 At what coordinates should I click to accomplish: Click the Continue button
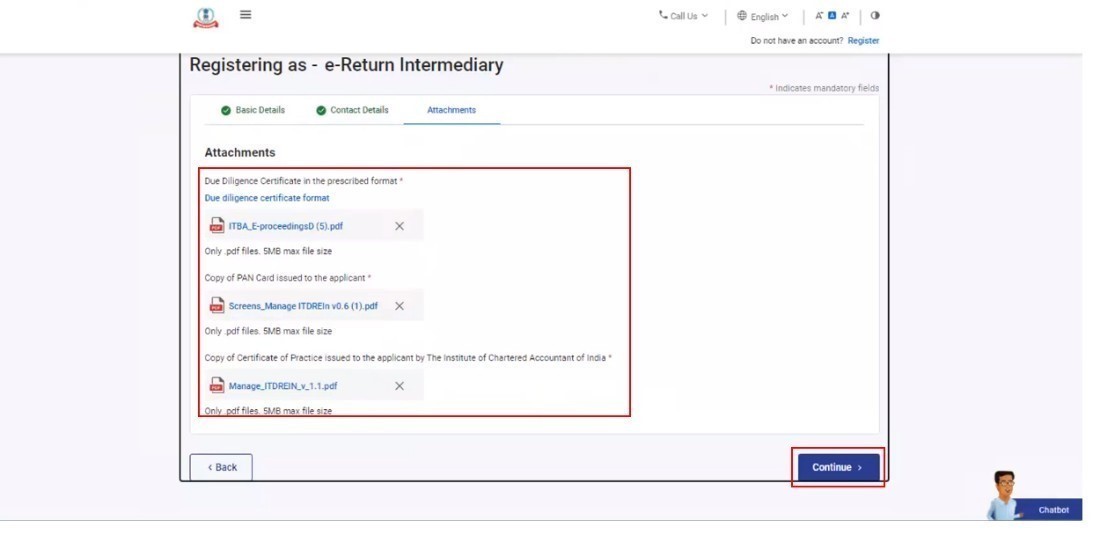click(x=838, y=467)
